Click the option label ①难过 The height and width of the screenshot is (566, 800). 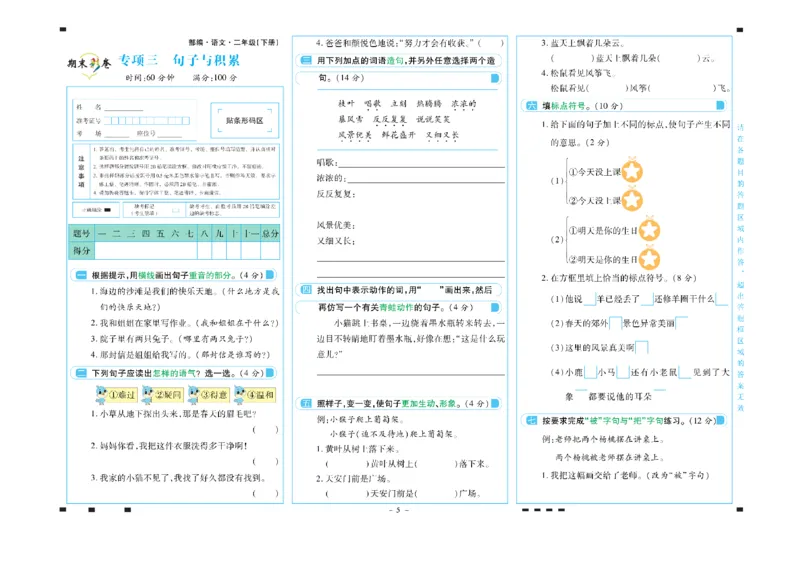122,395
